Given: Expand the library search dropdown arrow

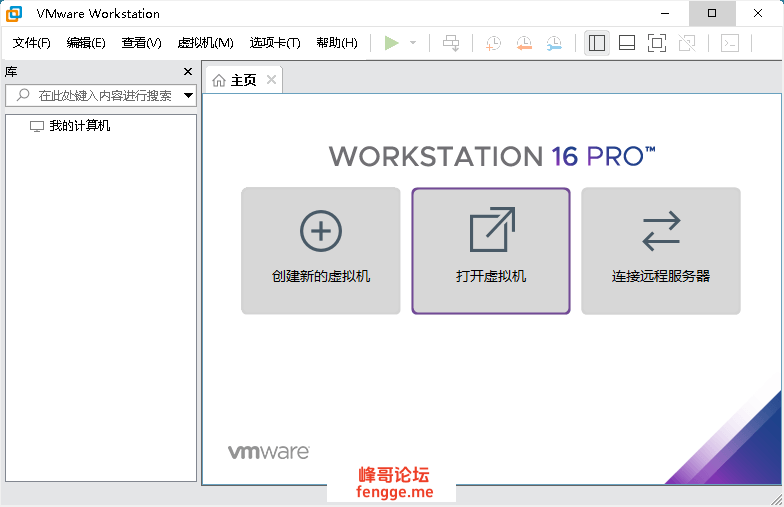Looking at the screenshot, I should pyautogui.click(x=188, y=95).
